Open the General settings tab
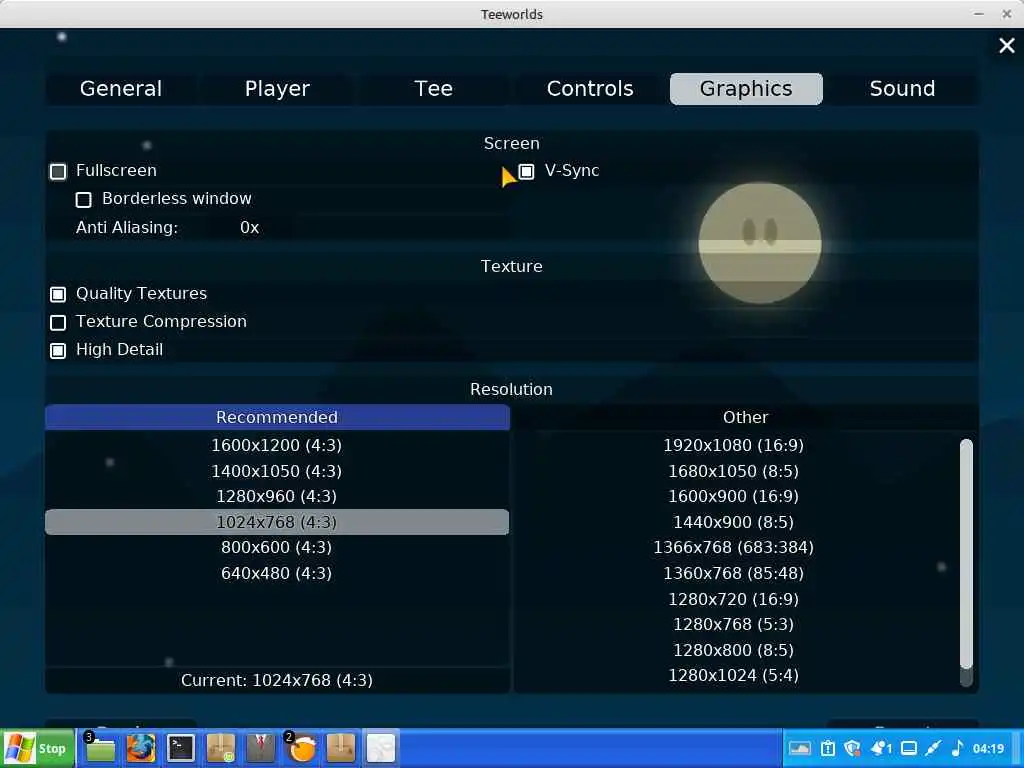The width and height of the screenshot is (1024, 768). pyautogui.click(x=121, y=89)
